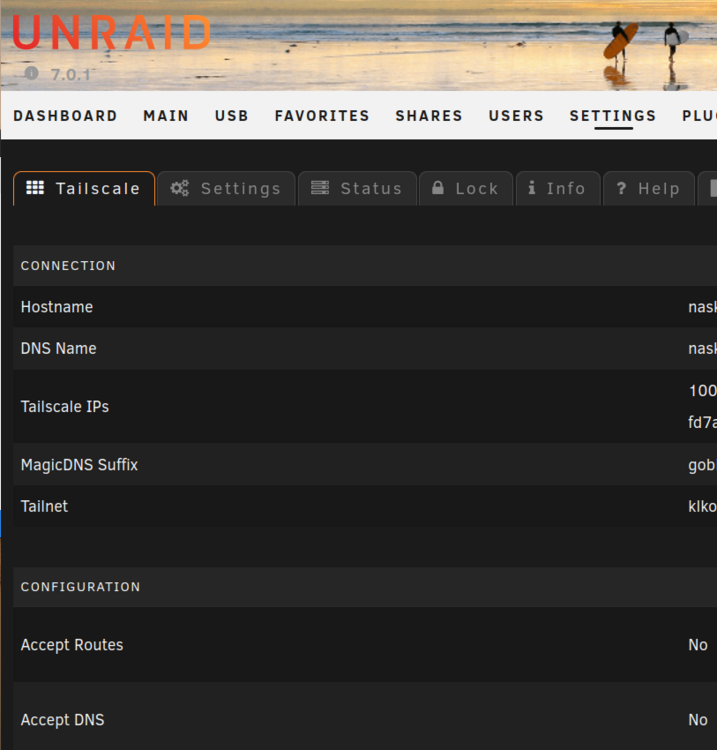Select the Hostname row label

57,307
